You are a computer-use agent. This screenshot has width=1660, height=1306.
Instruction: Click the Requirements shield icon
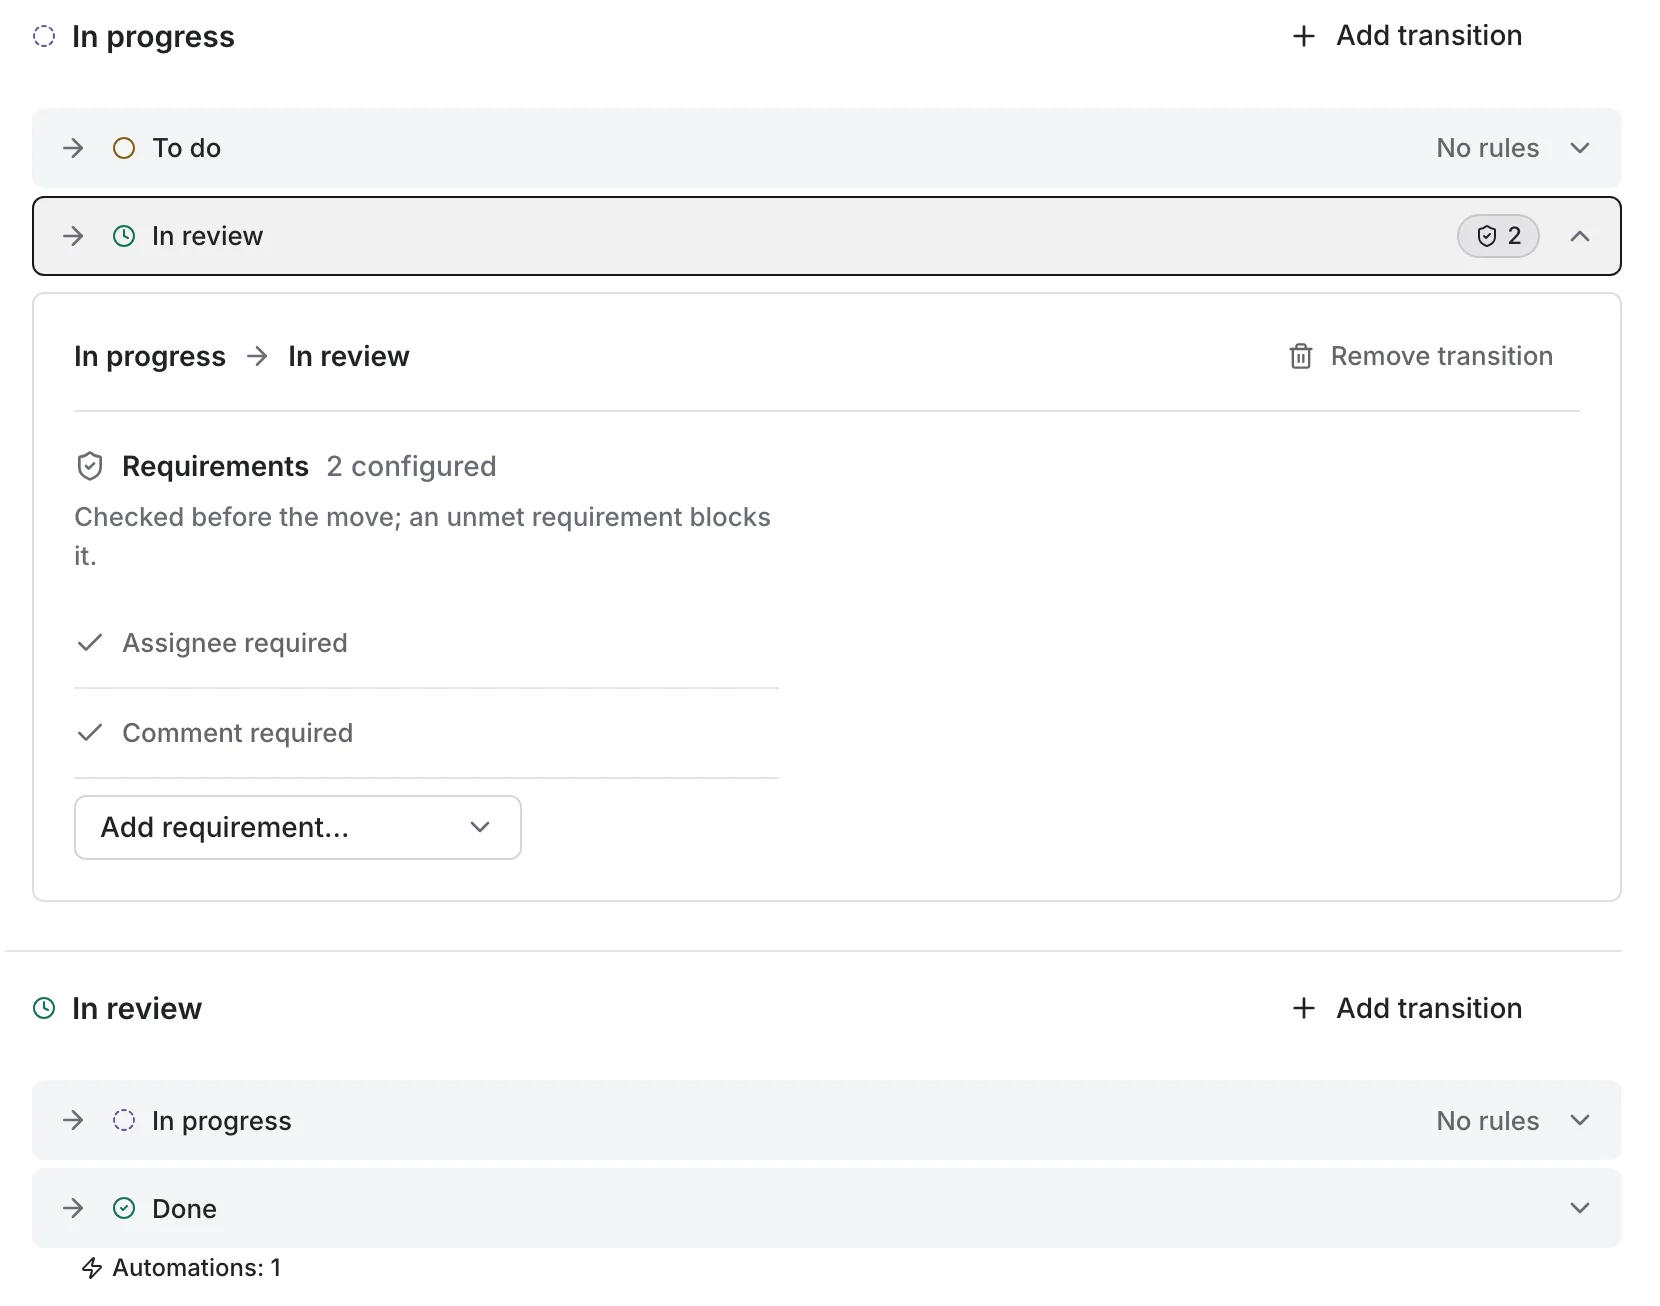click(x=90, y=466)
